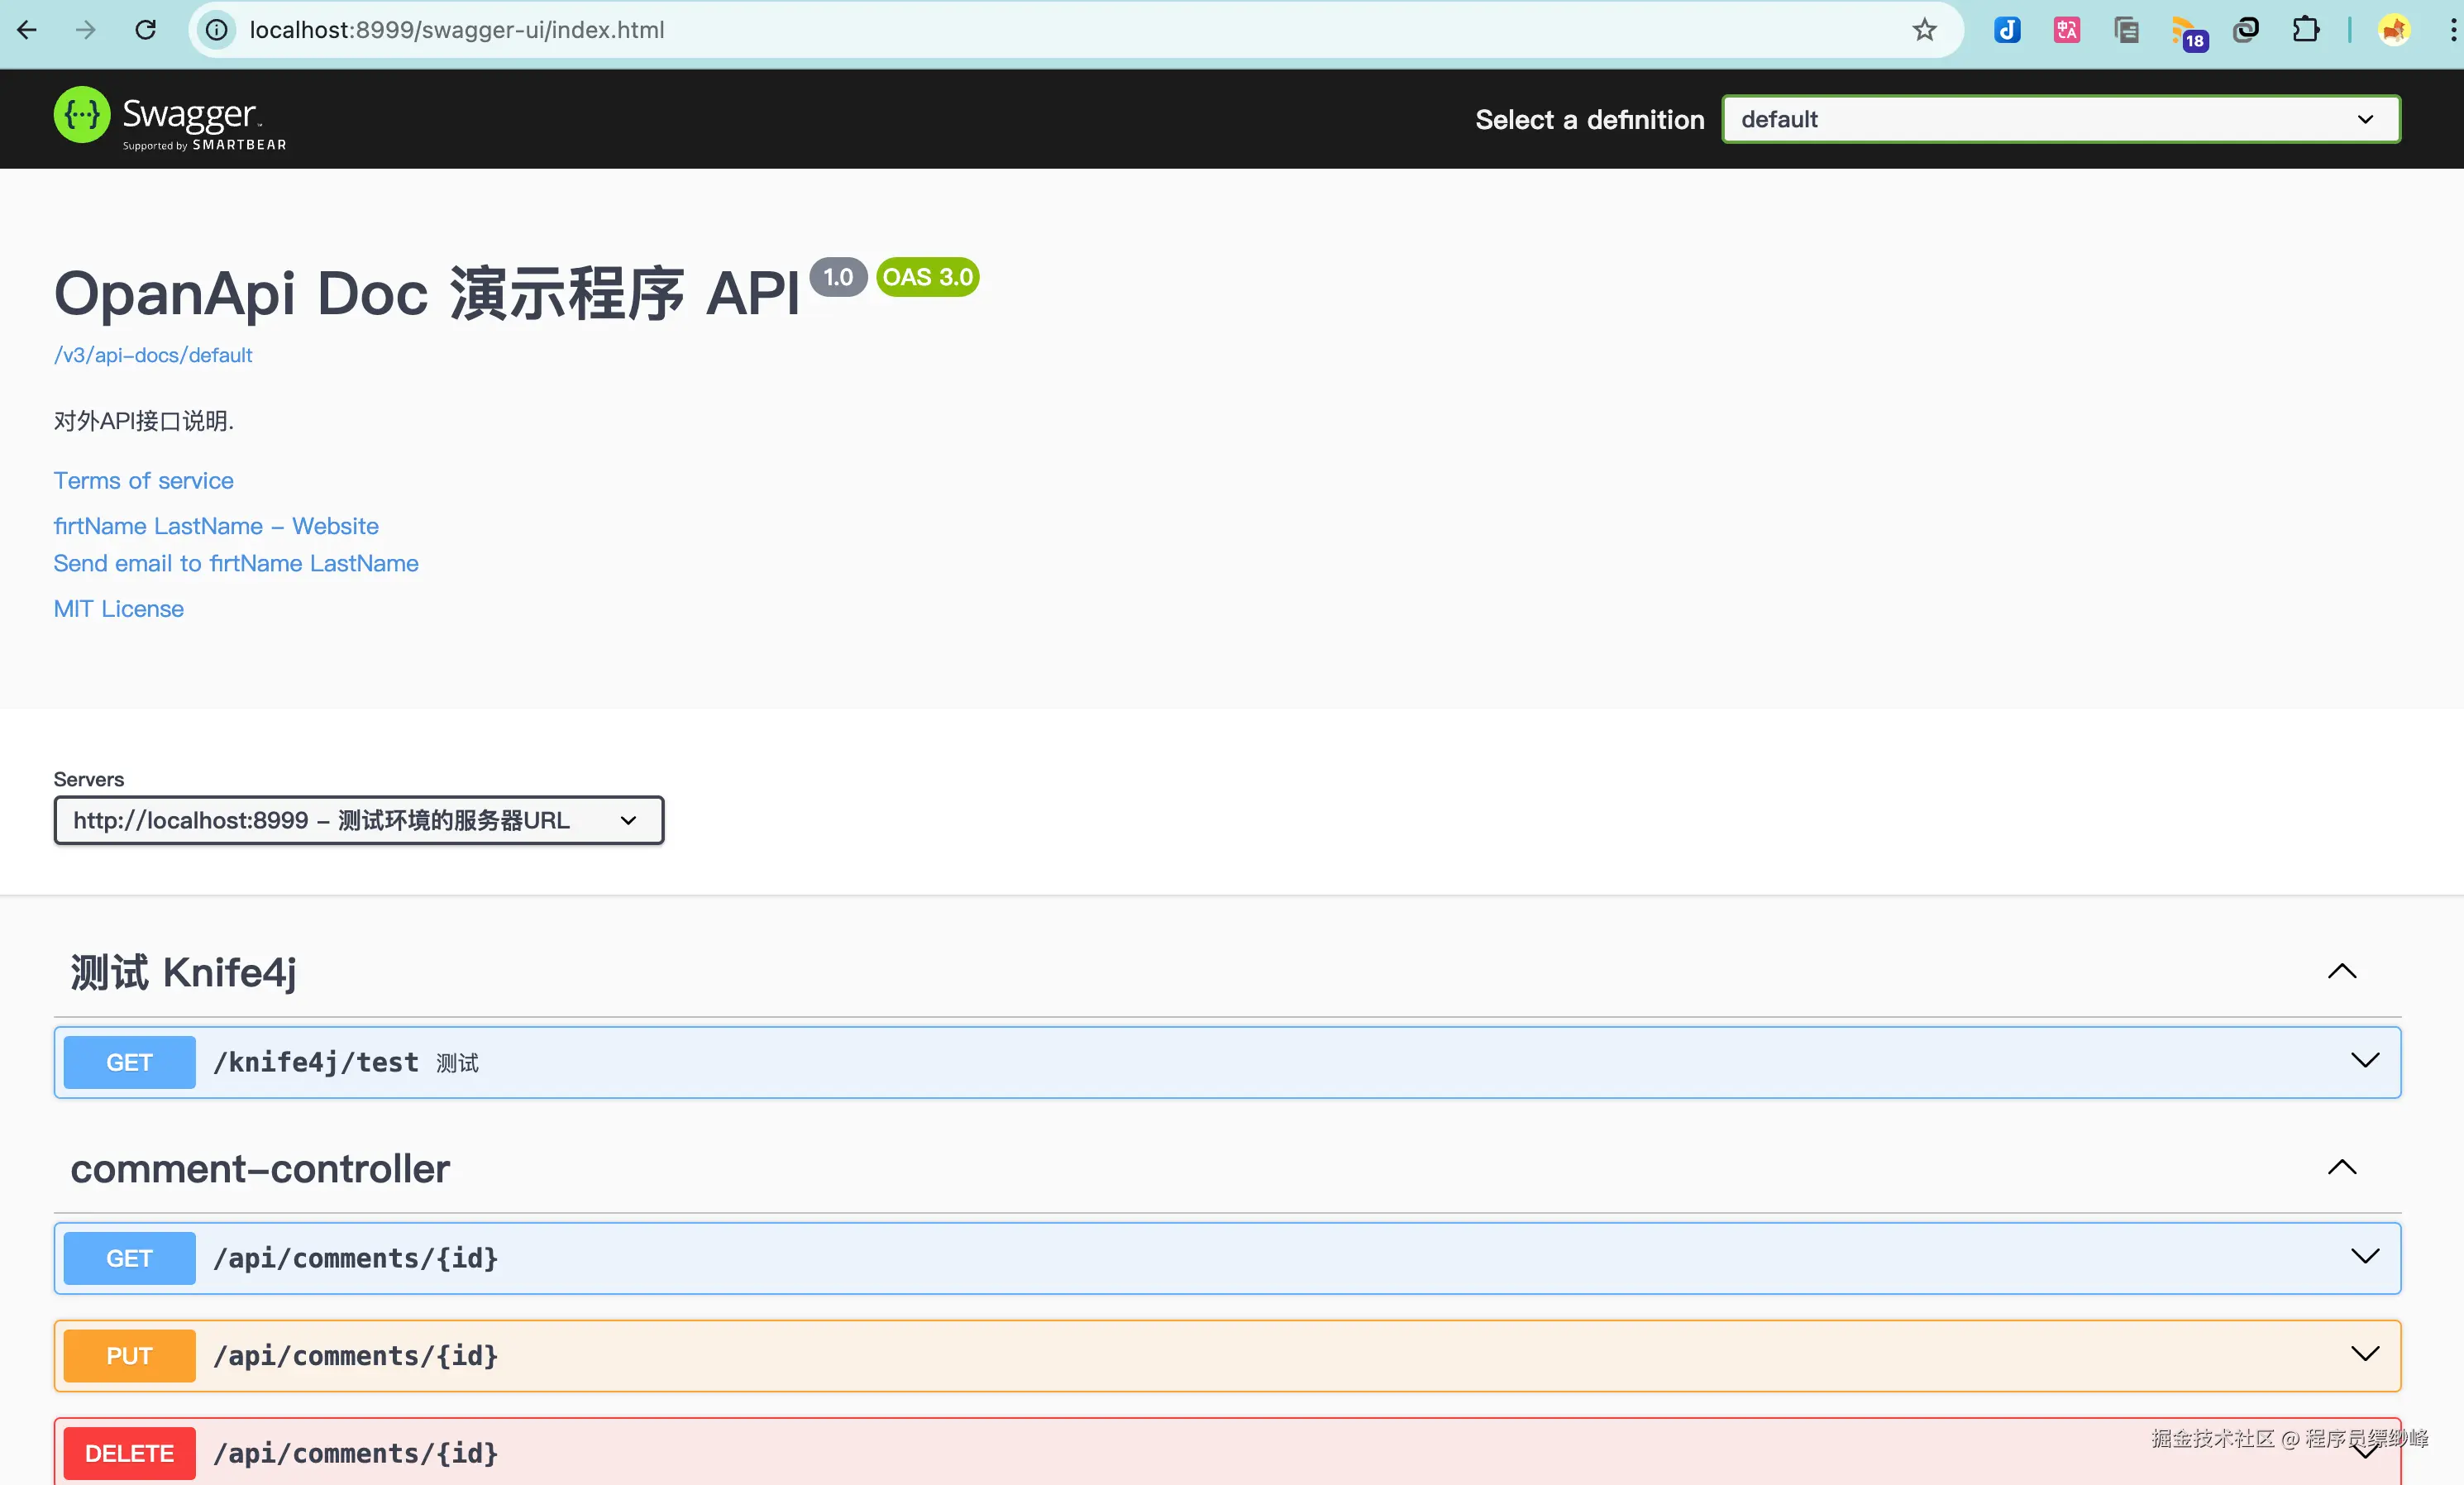Open the Select a definition dropdown
Viewport: 2464px width, 1485px height.
click(2059, 119)
